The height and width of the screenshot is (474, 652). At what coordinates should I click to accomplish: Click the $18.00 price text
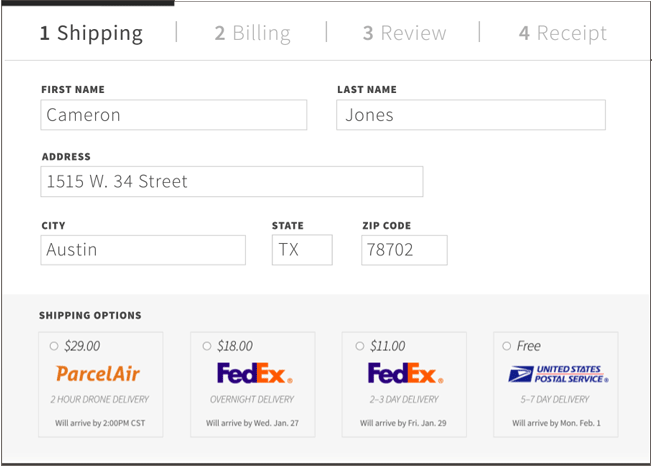pyautogui.click(x=235, y=346)
